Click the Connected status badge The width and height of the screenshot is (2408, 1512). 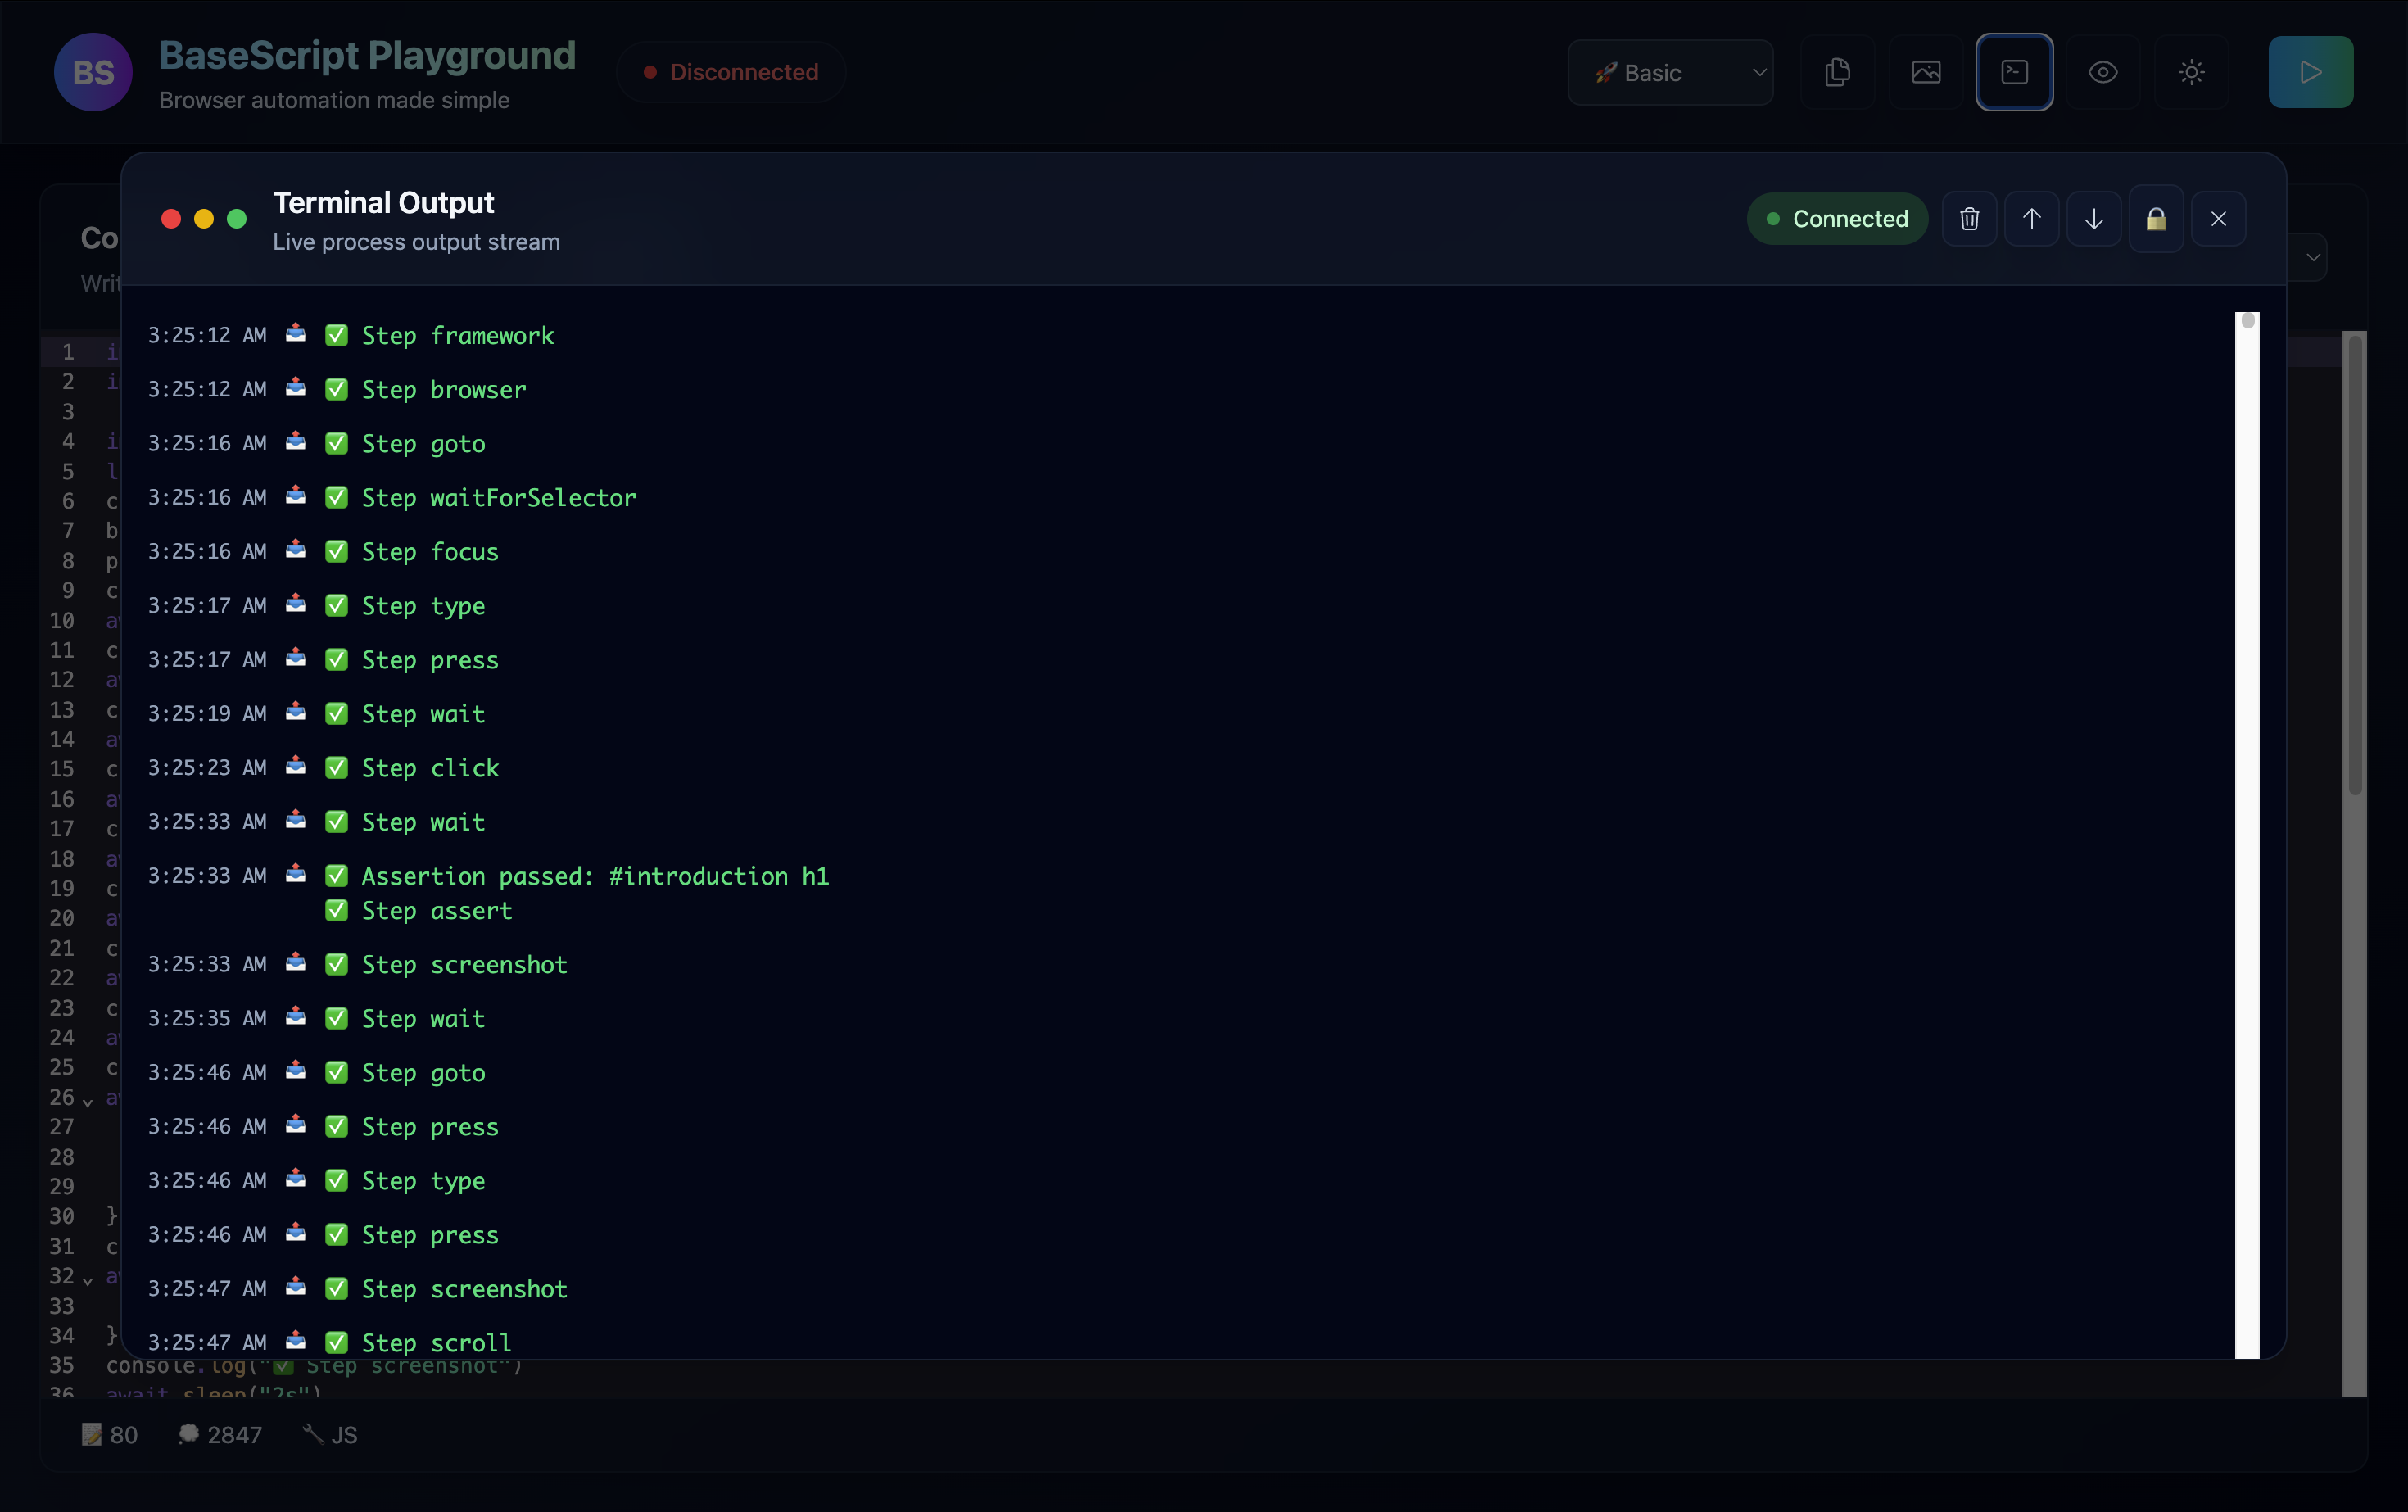(x=1837, y=219)
